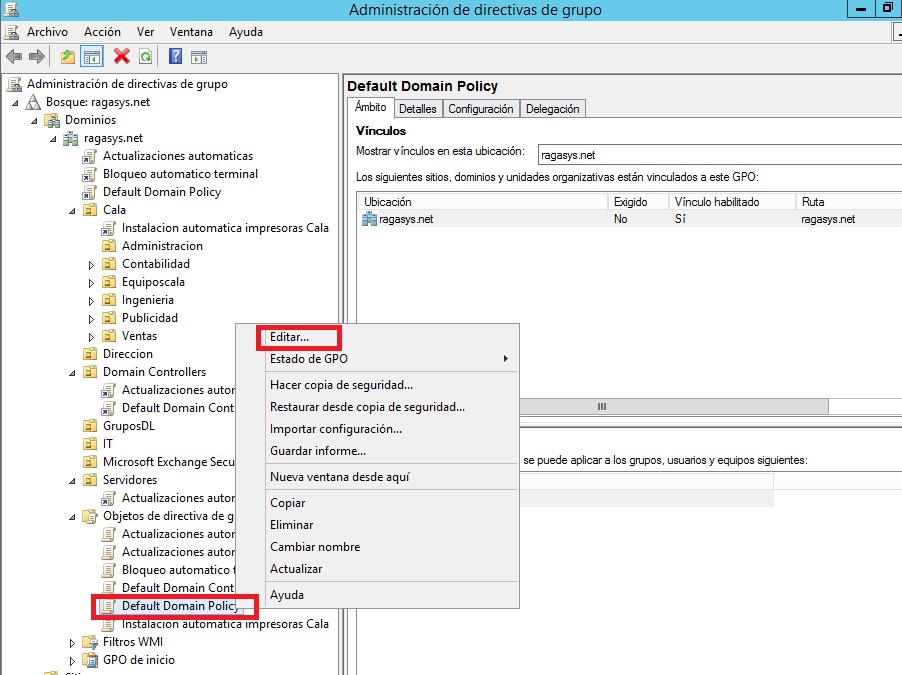Image resolution: width=902 pixels, height=675 pixels.
Task: Expand the Equiposcala node
Action: pos(91,283)
